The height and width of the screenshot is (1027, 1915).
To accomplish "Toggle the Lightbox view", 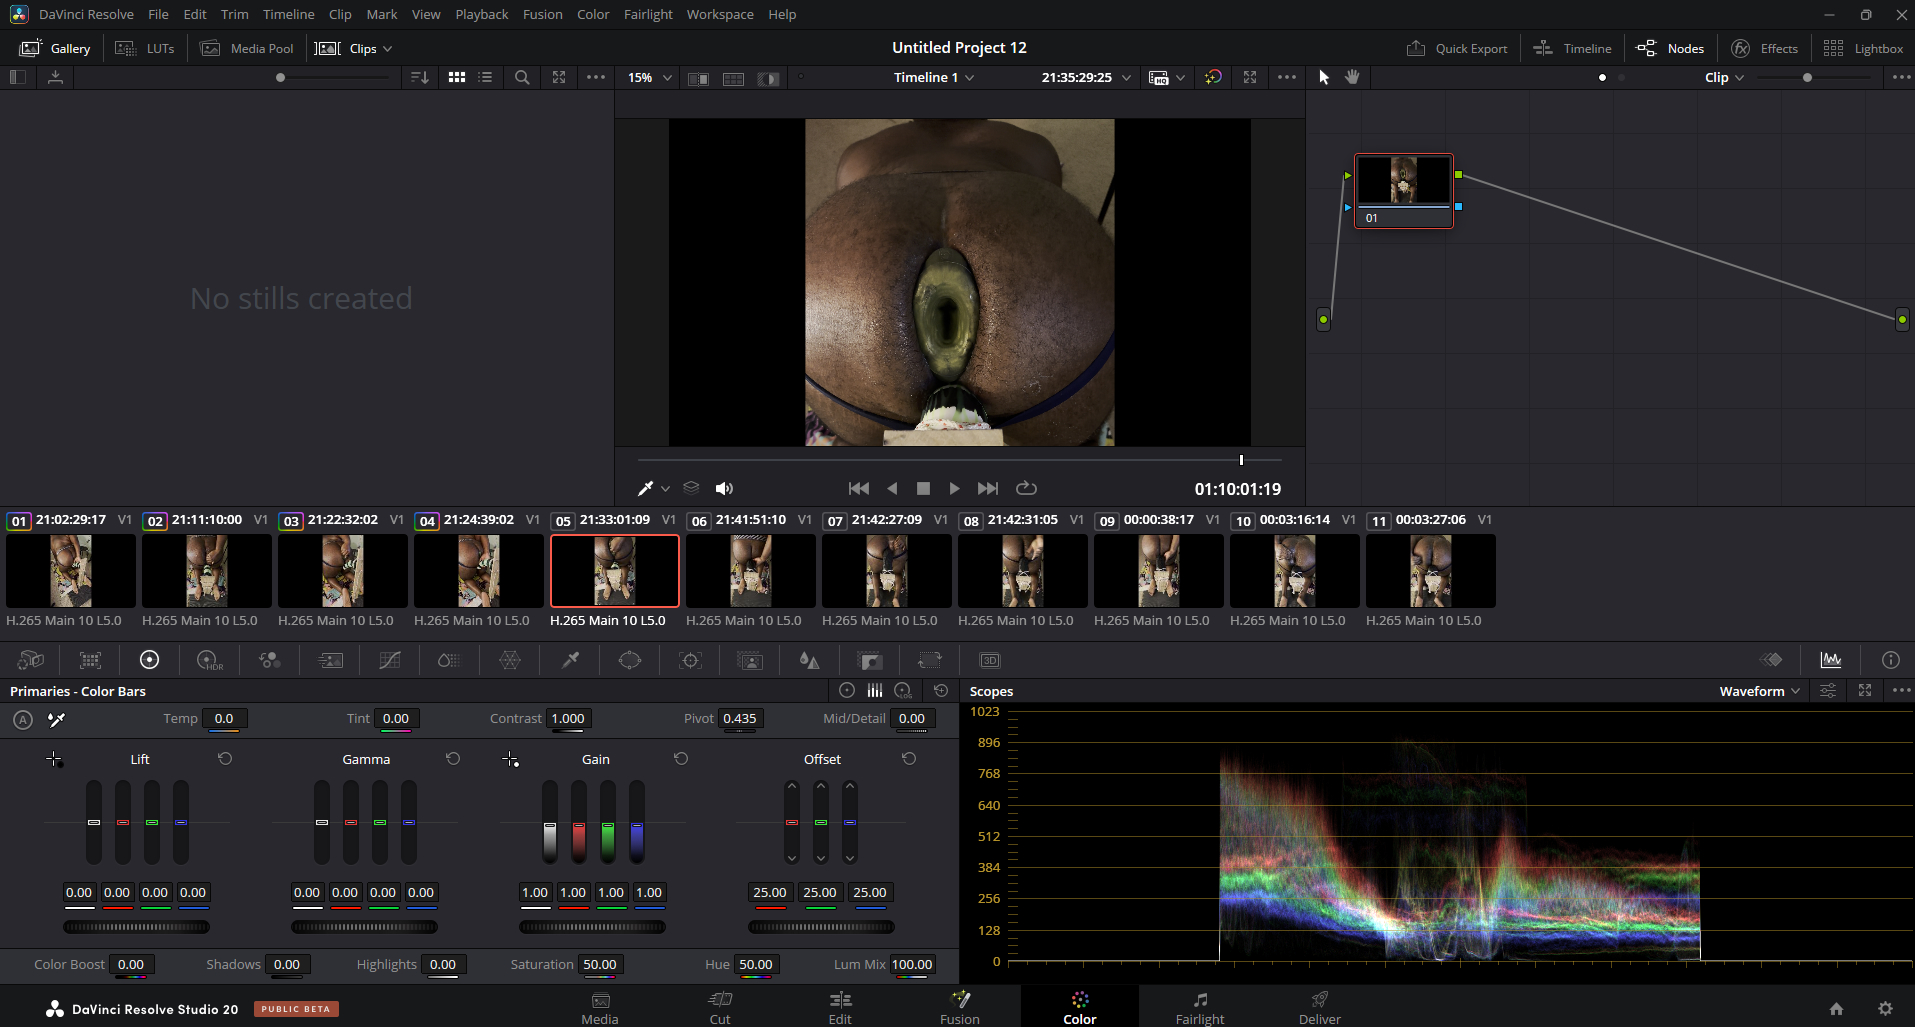I will click(1863, 48).
